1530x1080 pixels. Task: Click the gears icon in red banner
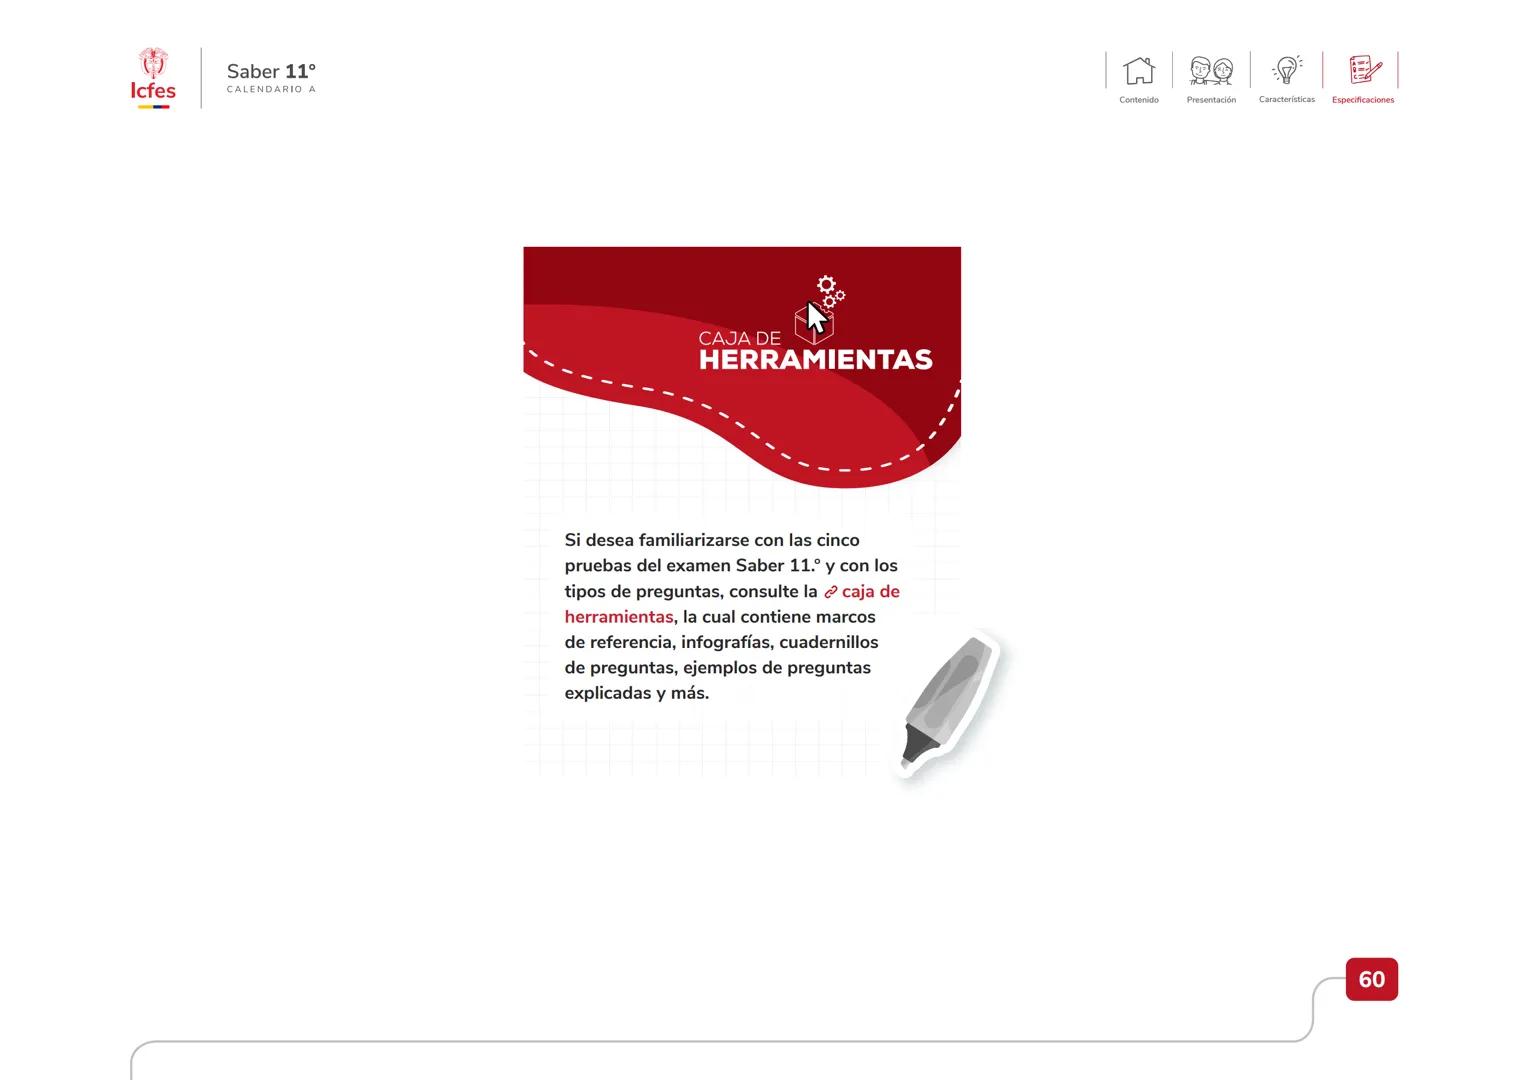click(x=830, y=290)
